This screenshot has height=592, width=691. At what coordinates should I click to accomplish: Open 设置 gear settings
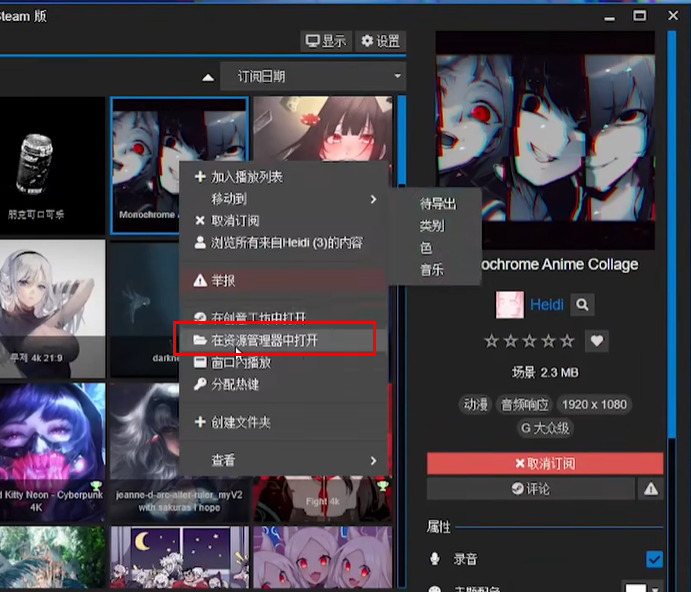pyautogui.click(x=380, y=41)
